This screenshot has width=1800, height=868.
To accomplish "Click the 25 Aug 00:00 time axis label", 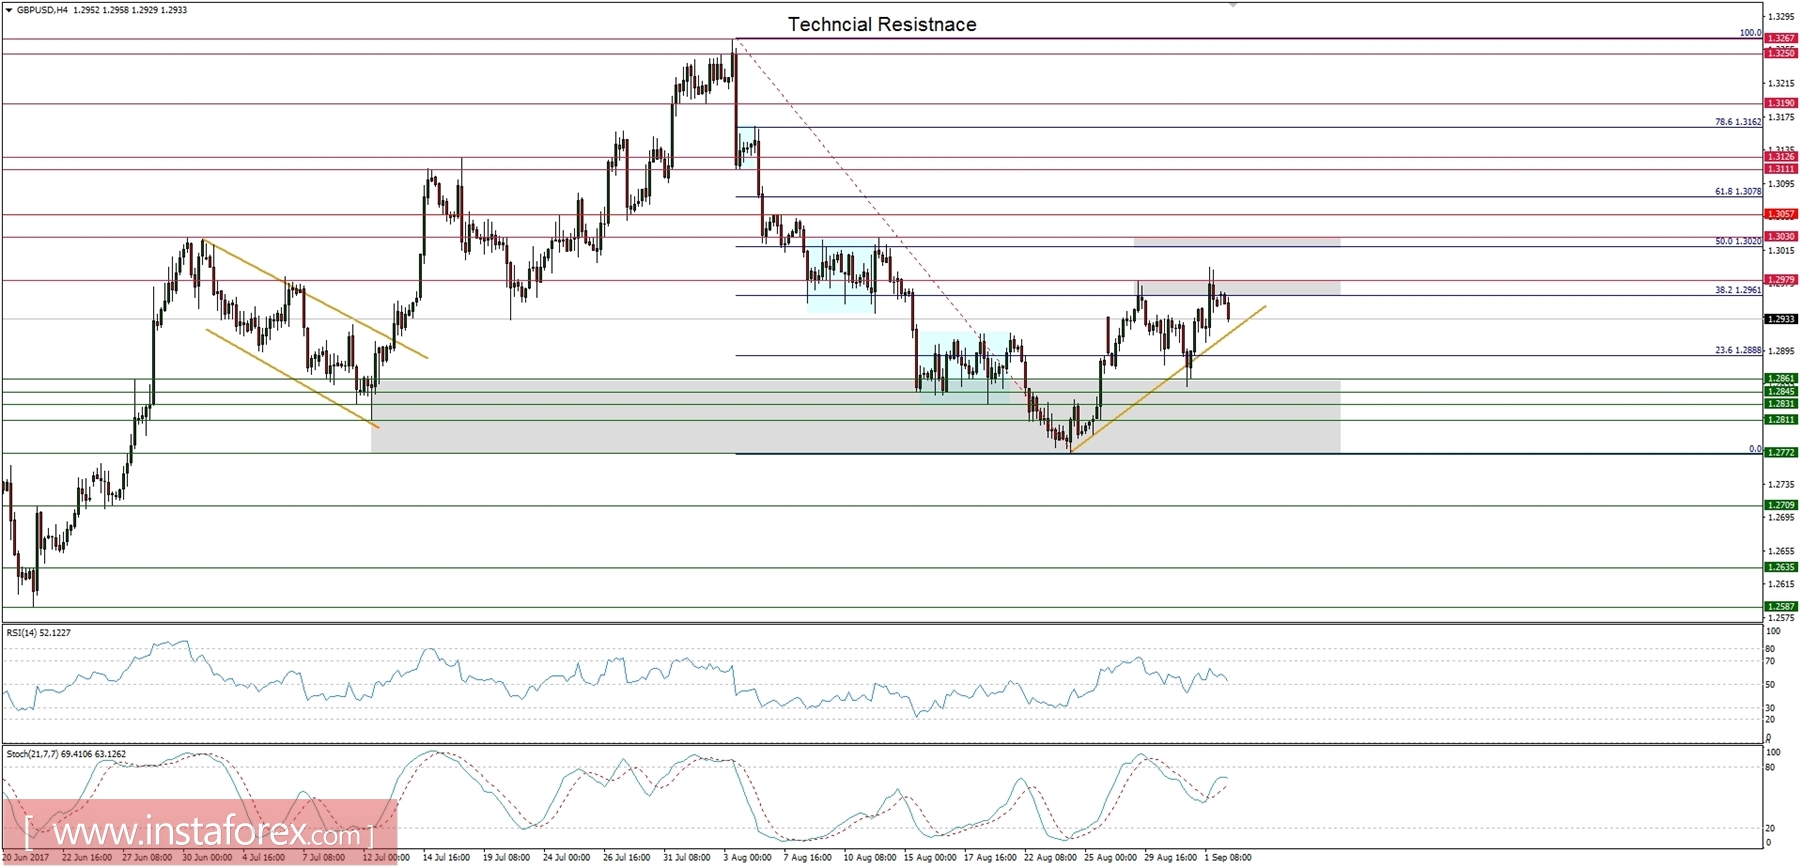I will click(x=1110, y=858).
